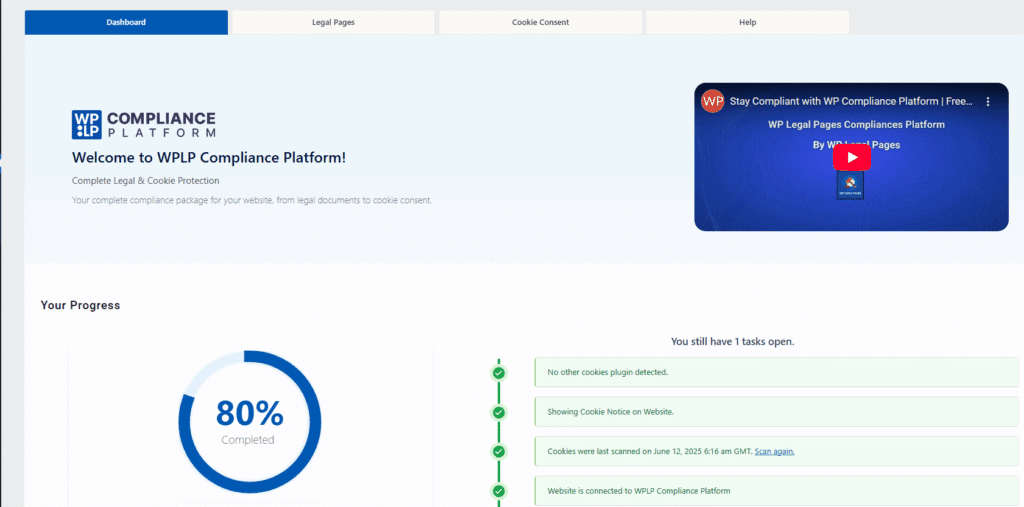1024x507 pixels.
Task: Switch to the Dashboard tab
Action: [126, 22]
